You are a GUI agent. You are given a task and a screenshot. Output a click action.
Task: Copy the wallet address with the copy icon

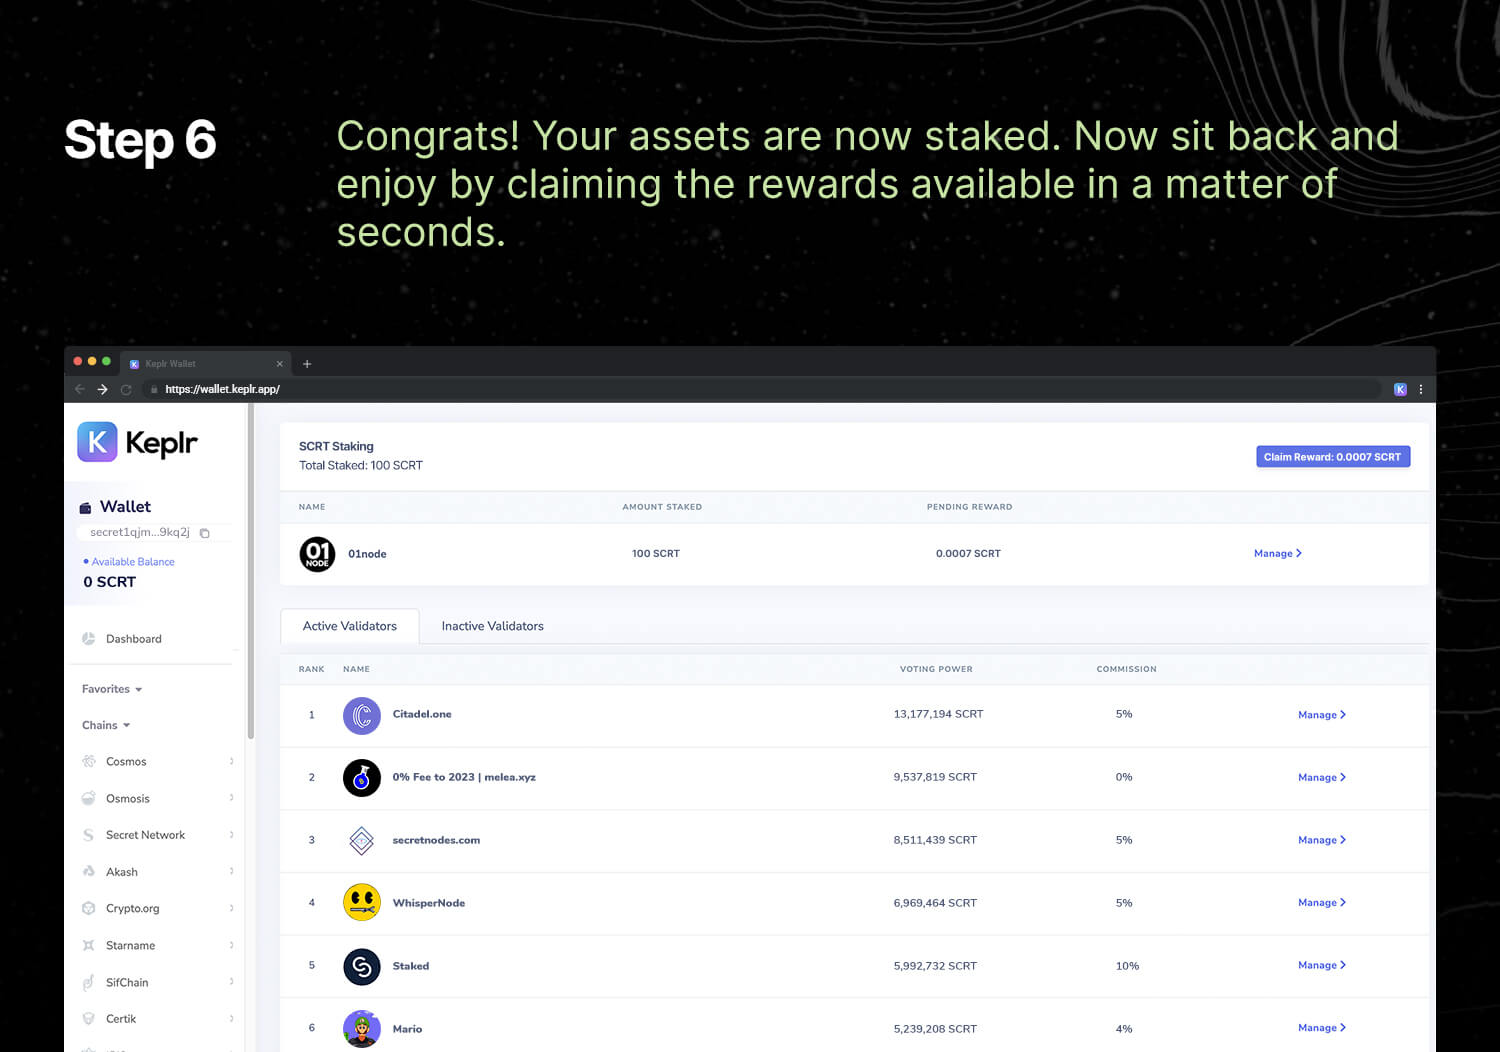(204, 533)
